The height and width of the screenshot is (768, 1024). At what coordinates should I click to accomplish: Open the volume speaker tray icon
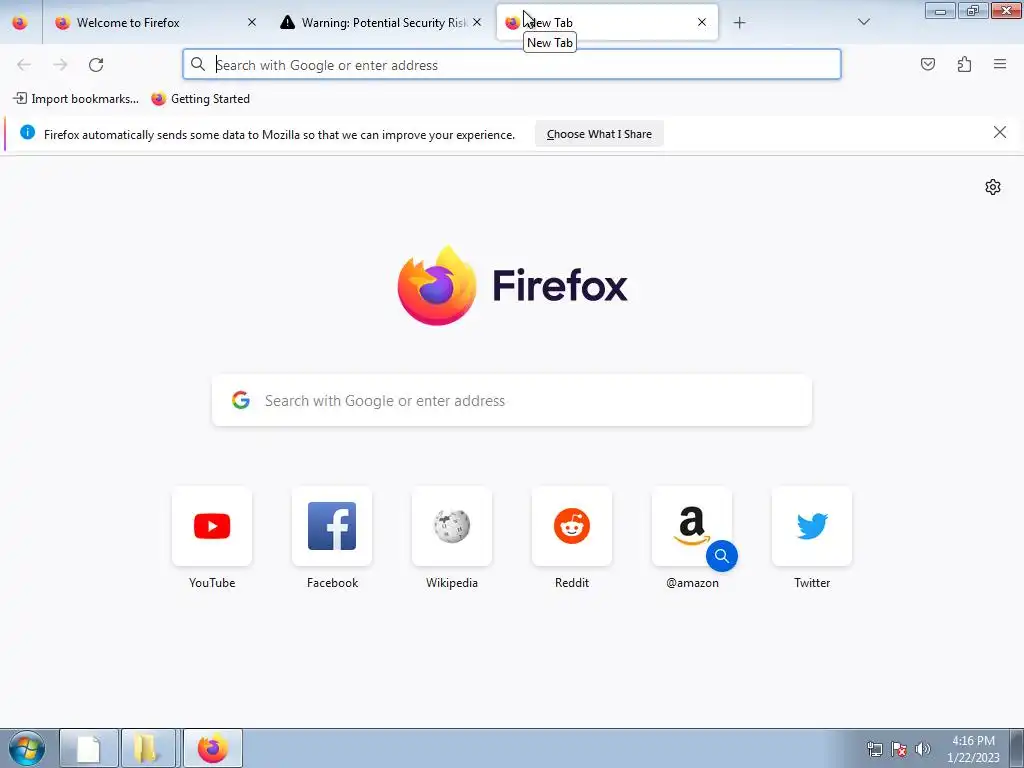(923, 749)
